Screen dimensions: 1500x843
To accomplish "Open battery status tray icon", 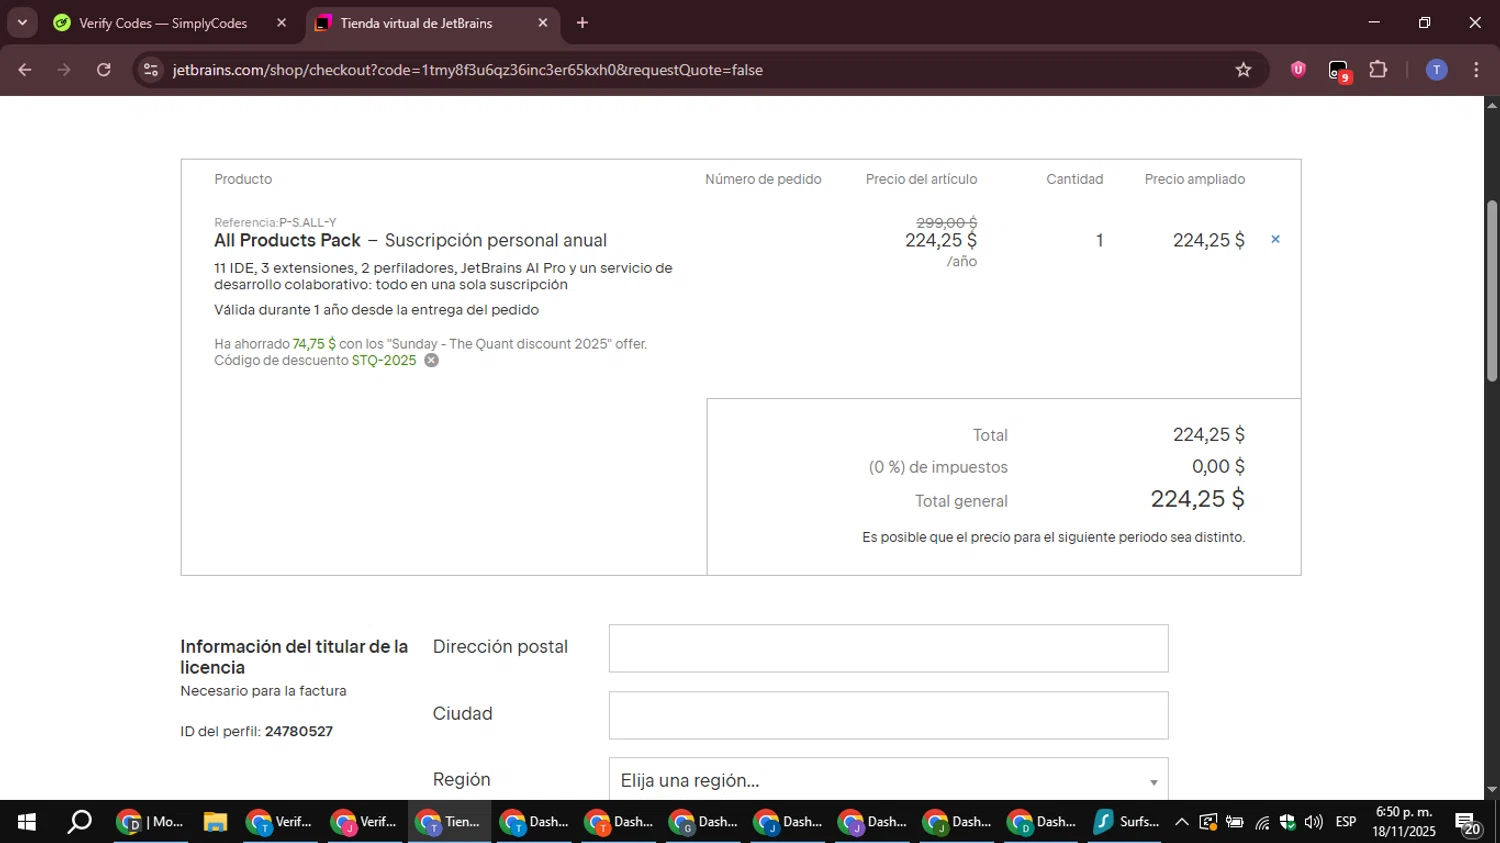I will [x=1235, y=822].
